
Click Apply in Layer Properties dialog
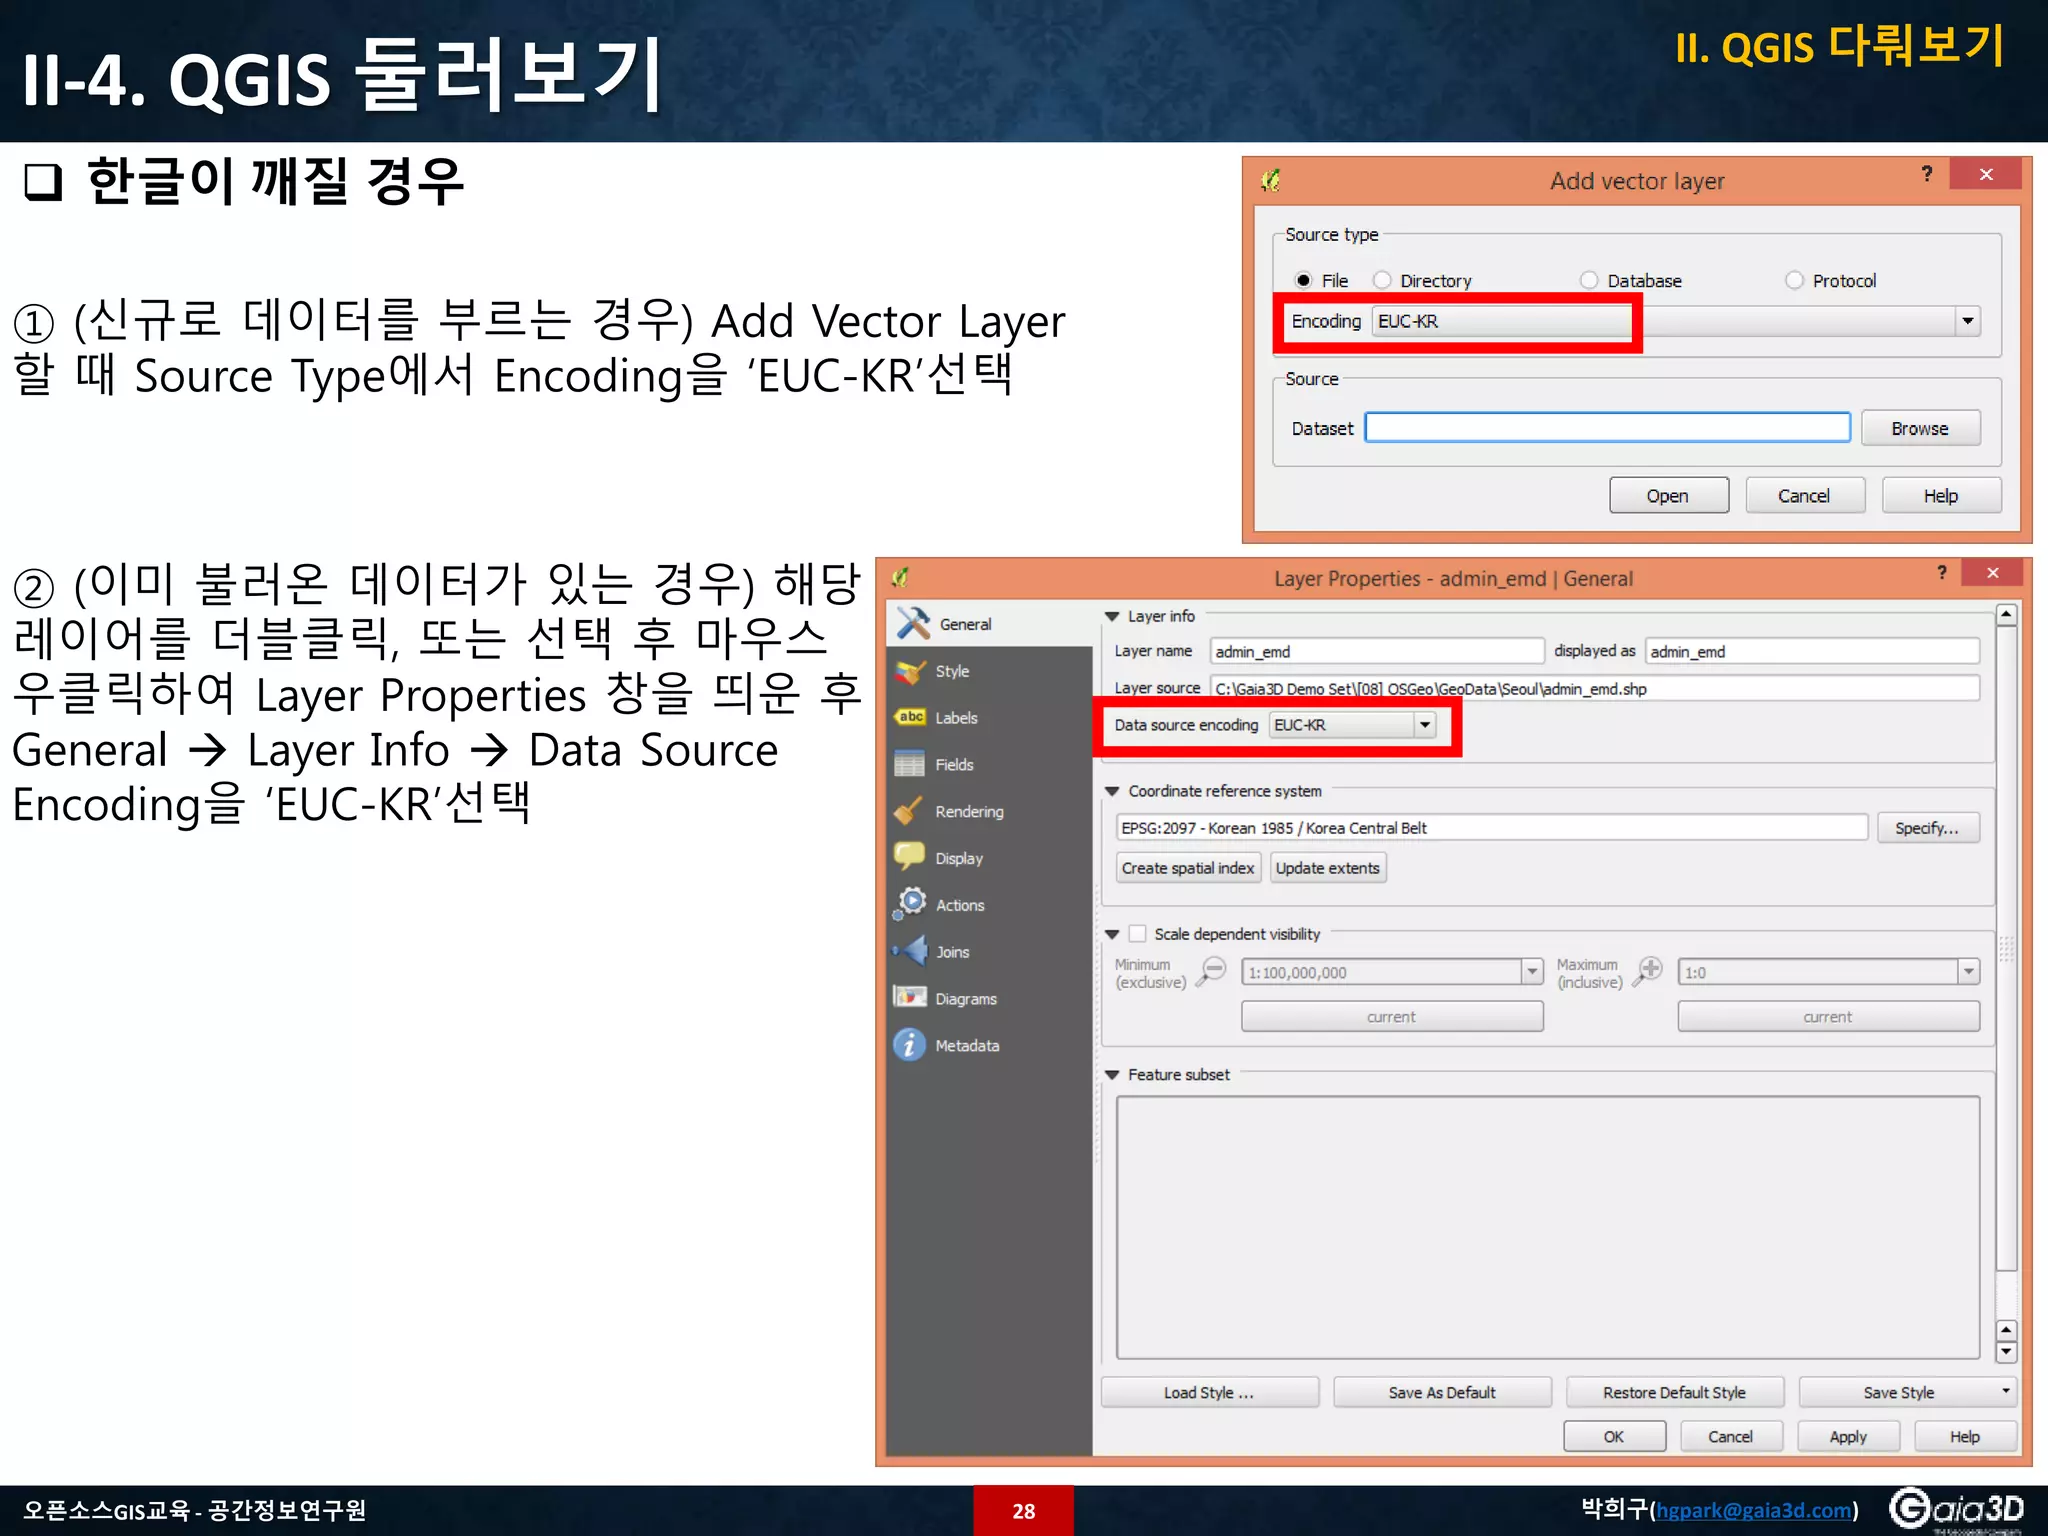tap(1848, 1436)
